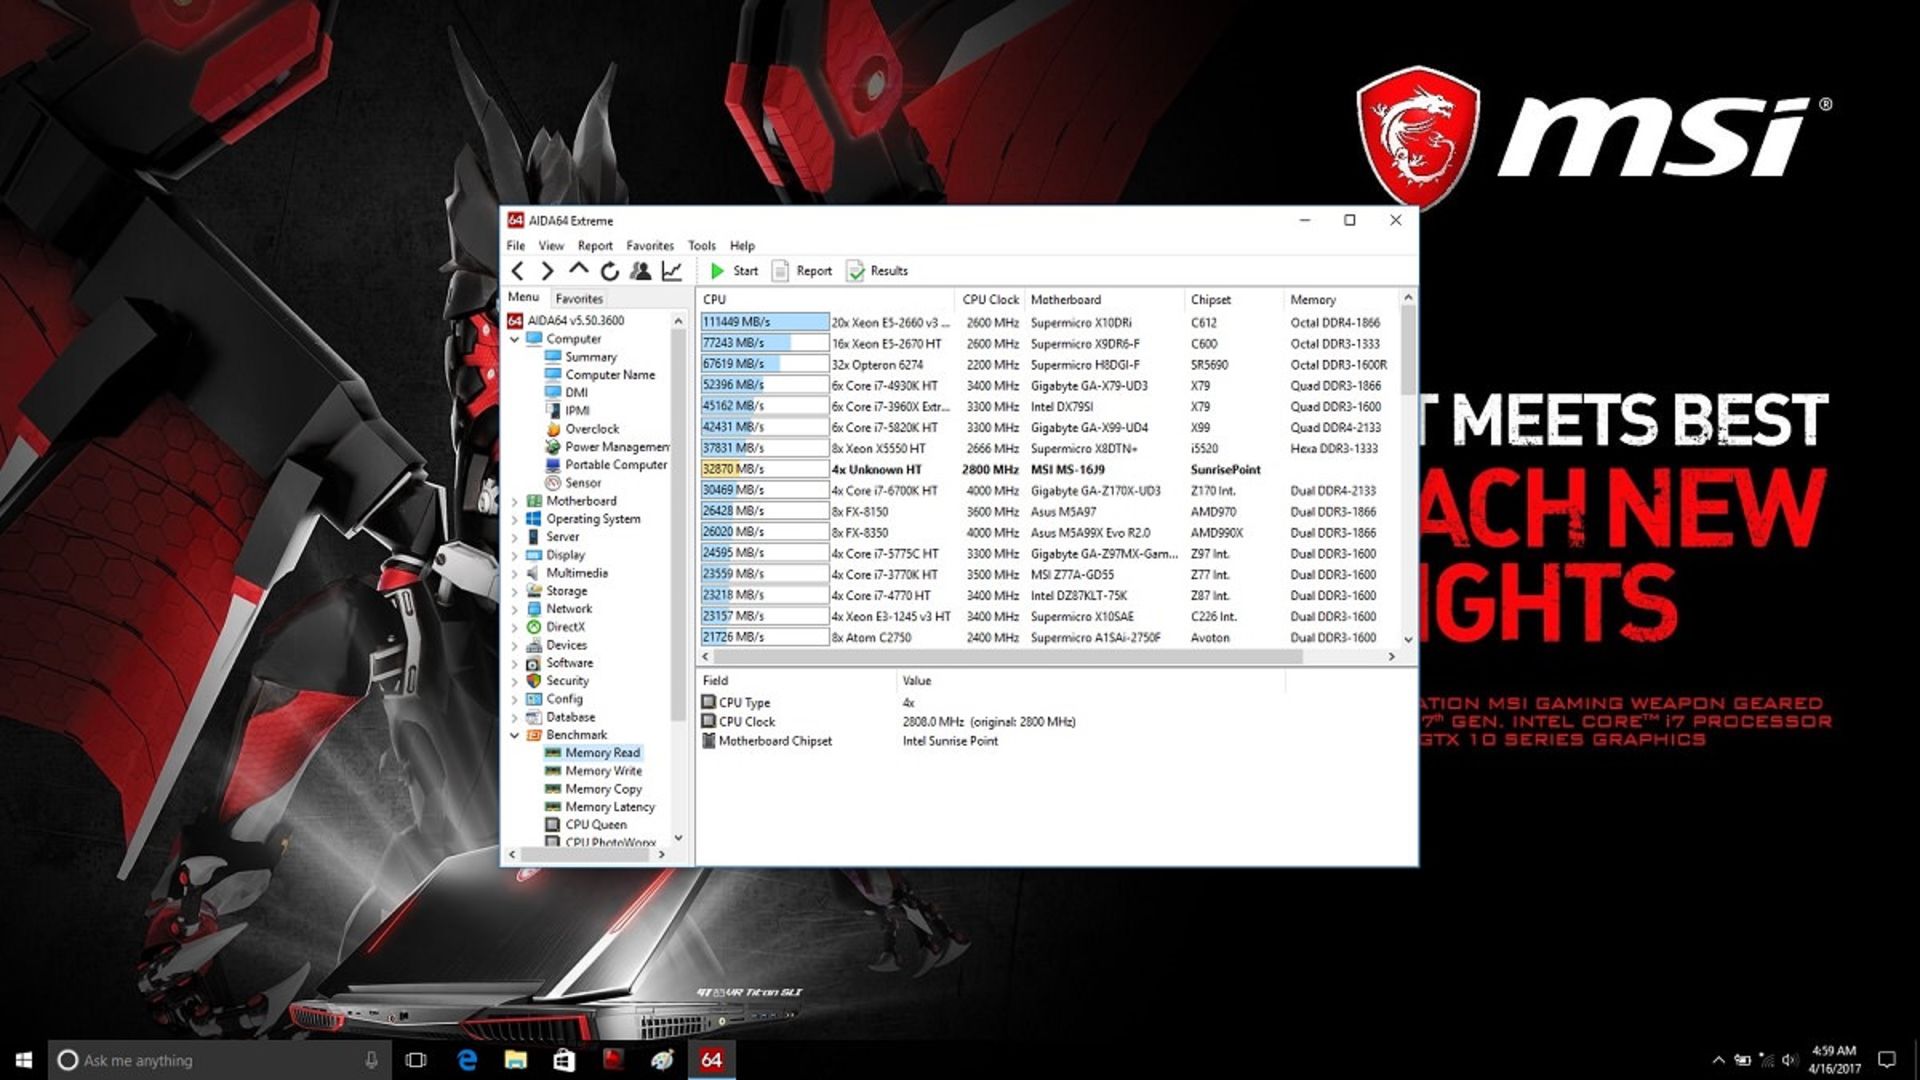Open the Tools menu
Image resolution: width=1920 pixels, height=1080 pixels.
click(702, 245)
